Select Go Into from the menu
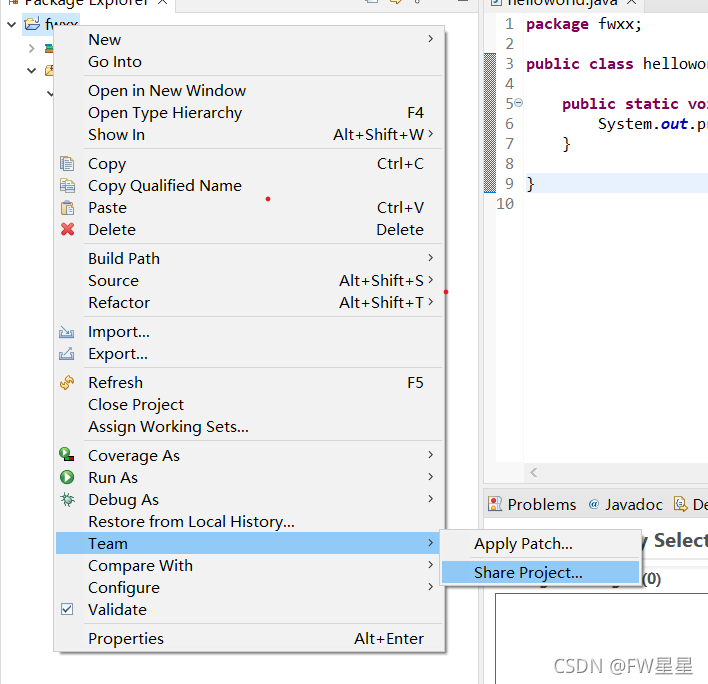The image size is (708, 684). click(x=249, y=62)
